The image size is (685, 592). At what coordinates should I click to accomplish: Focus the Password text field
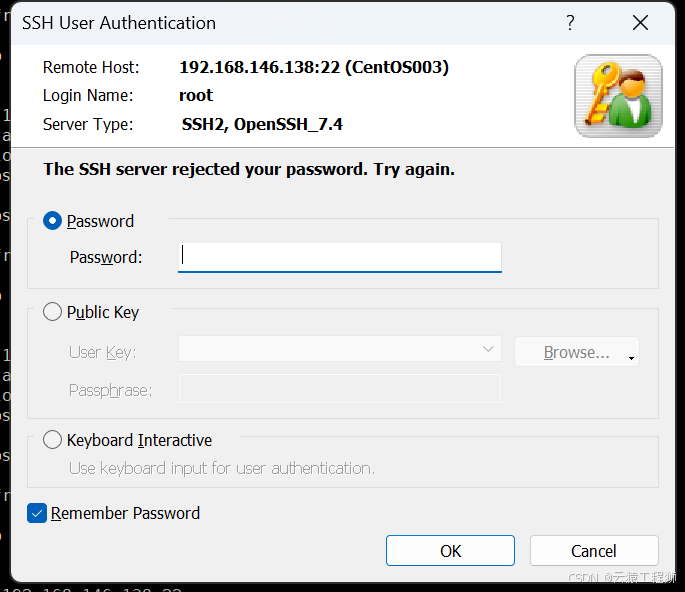[339, 257]
